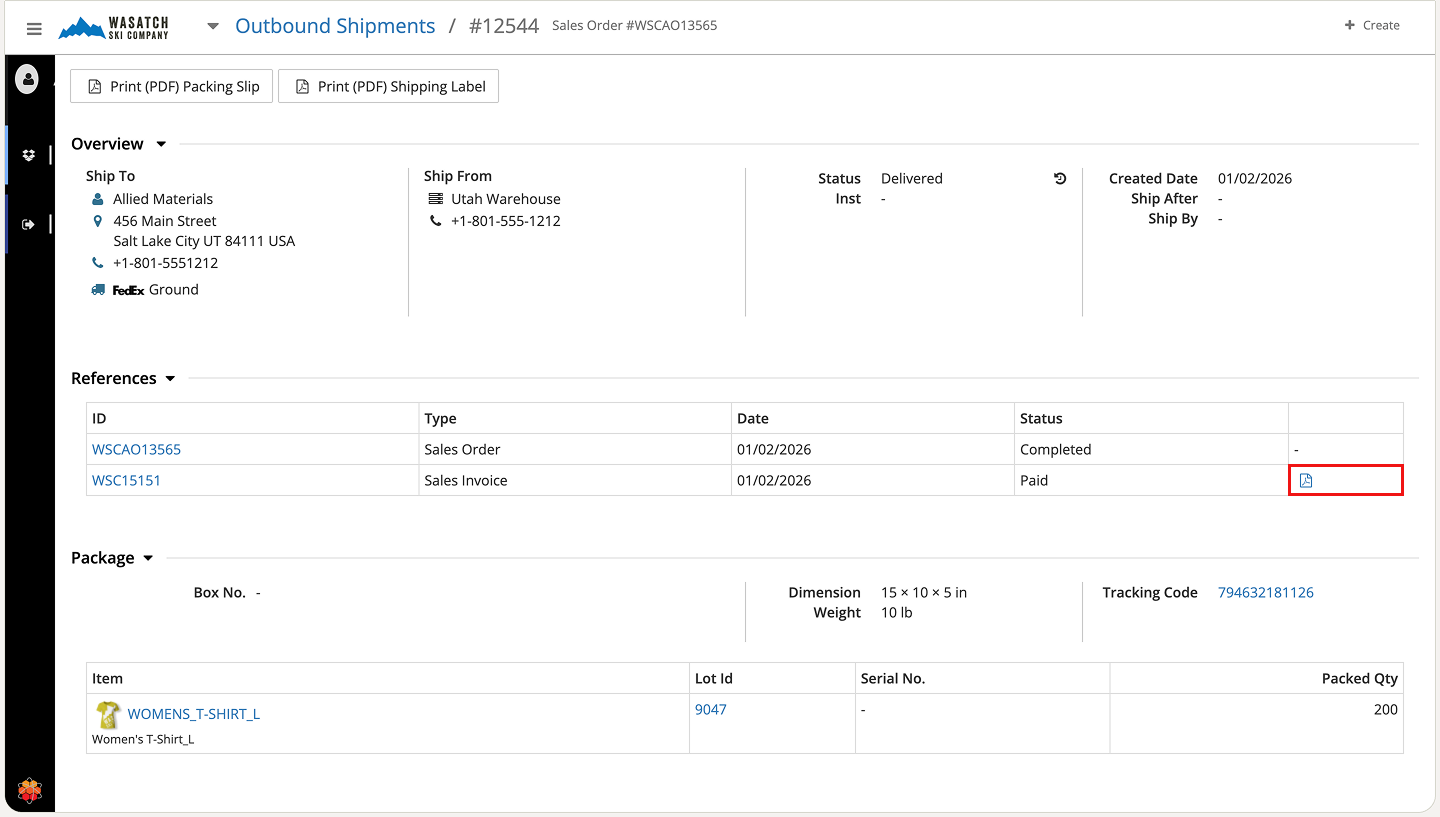Click the Women's T-shirt product thumbnail
1440x817 pixels.
coord(107,714)
